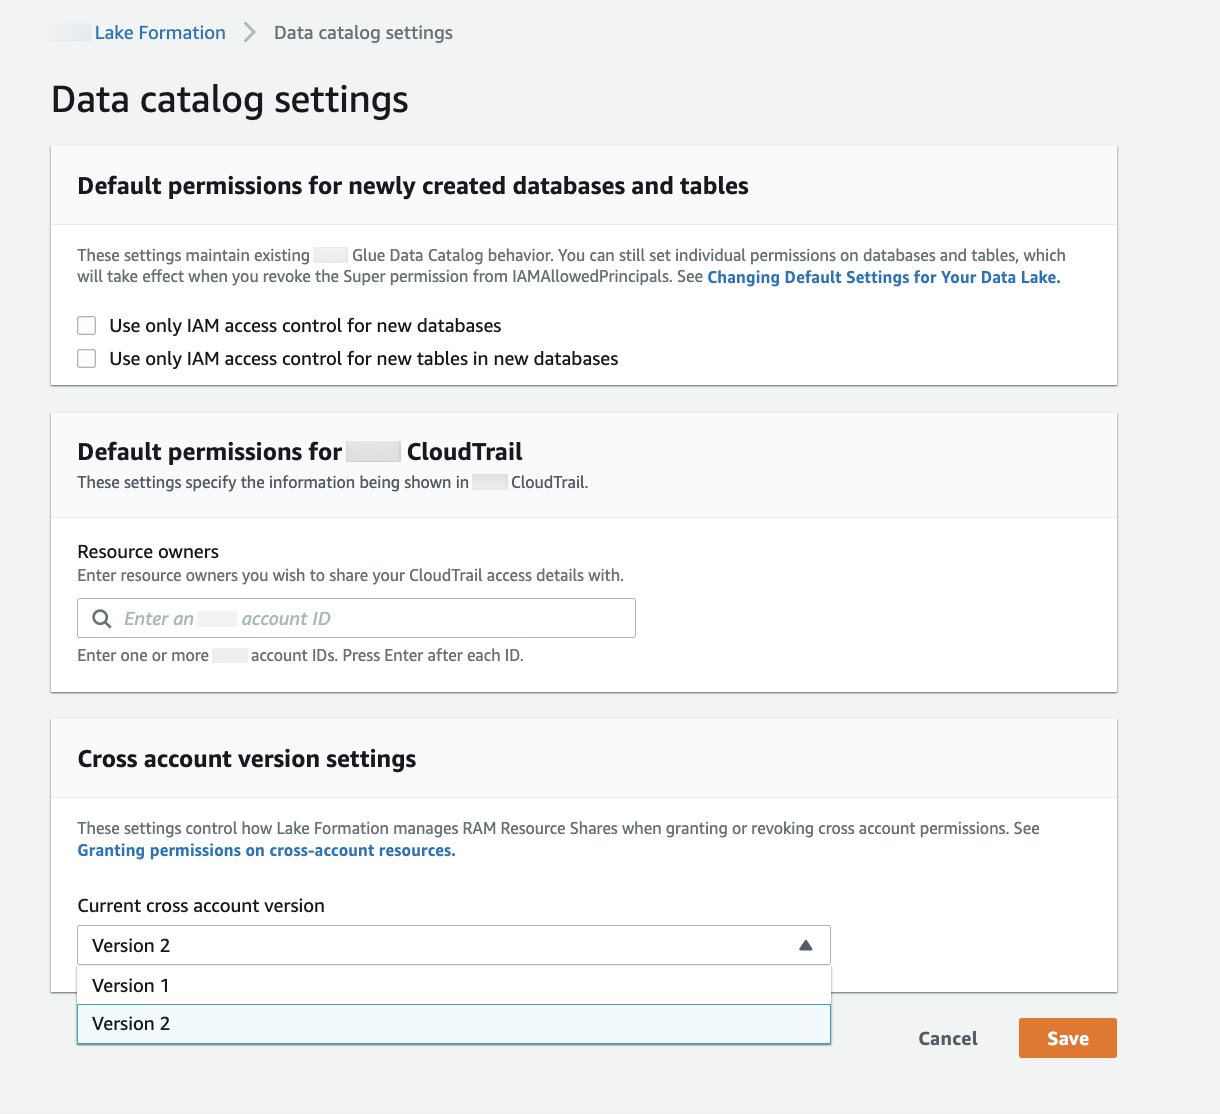This screenshot has width=1220, height=1114.
Task: Click the breadcrumb chevron separator
Action: tap(250, 33)
